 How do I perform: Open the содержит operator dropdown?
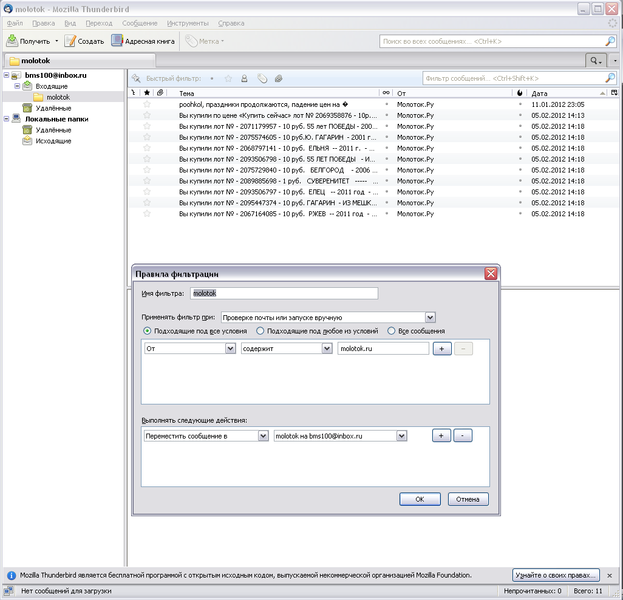(286, 348)
